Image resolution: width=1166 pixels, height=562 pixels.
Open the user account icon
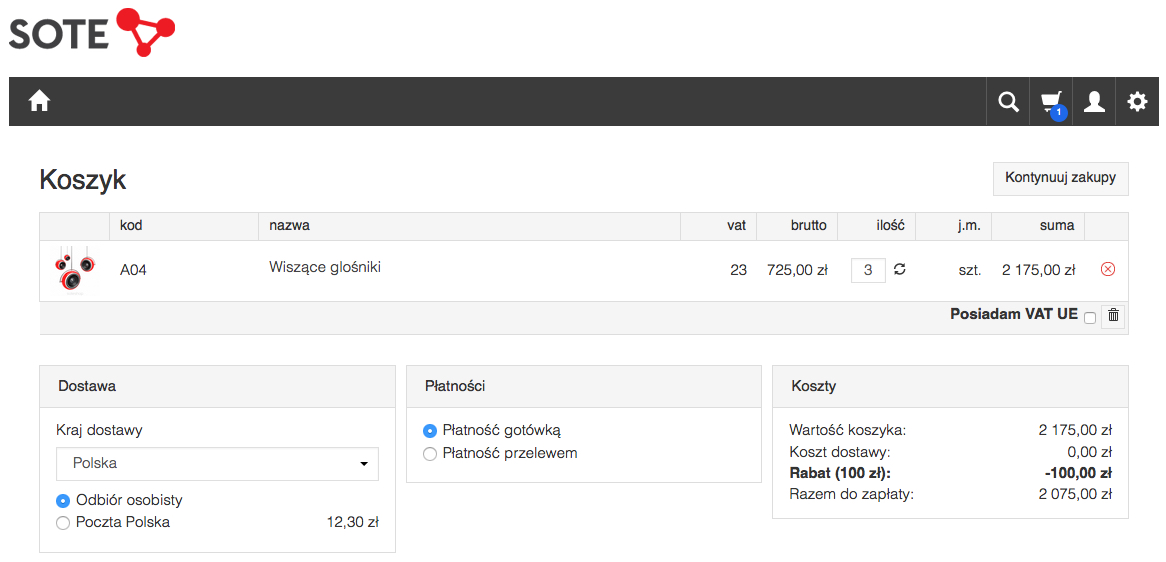(x=1094, y=101)
